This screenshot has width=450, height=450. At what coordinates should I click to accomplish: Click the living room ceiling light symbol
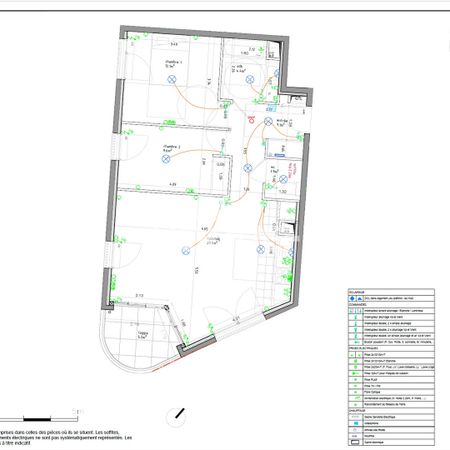[x=186, y=251]
